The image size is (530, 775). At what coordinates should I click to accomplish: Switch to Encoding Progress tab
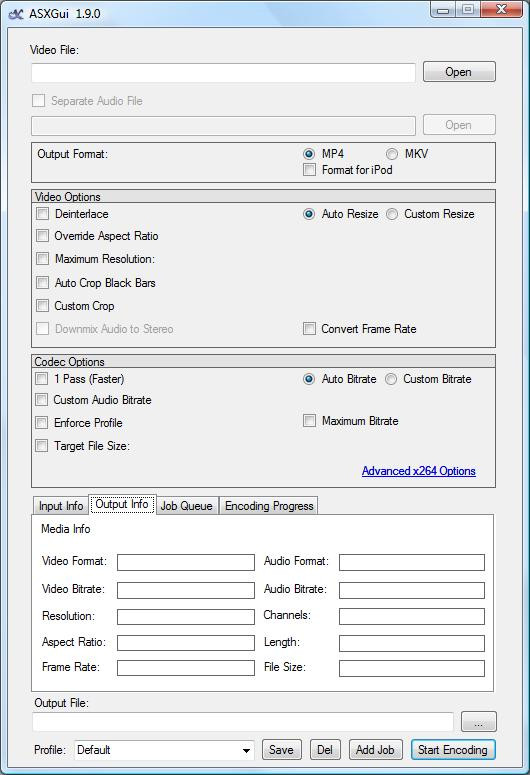[x=269, y=506]
